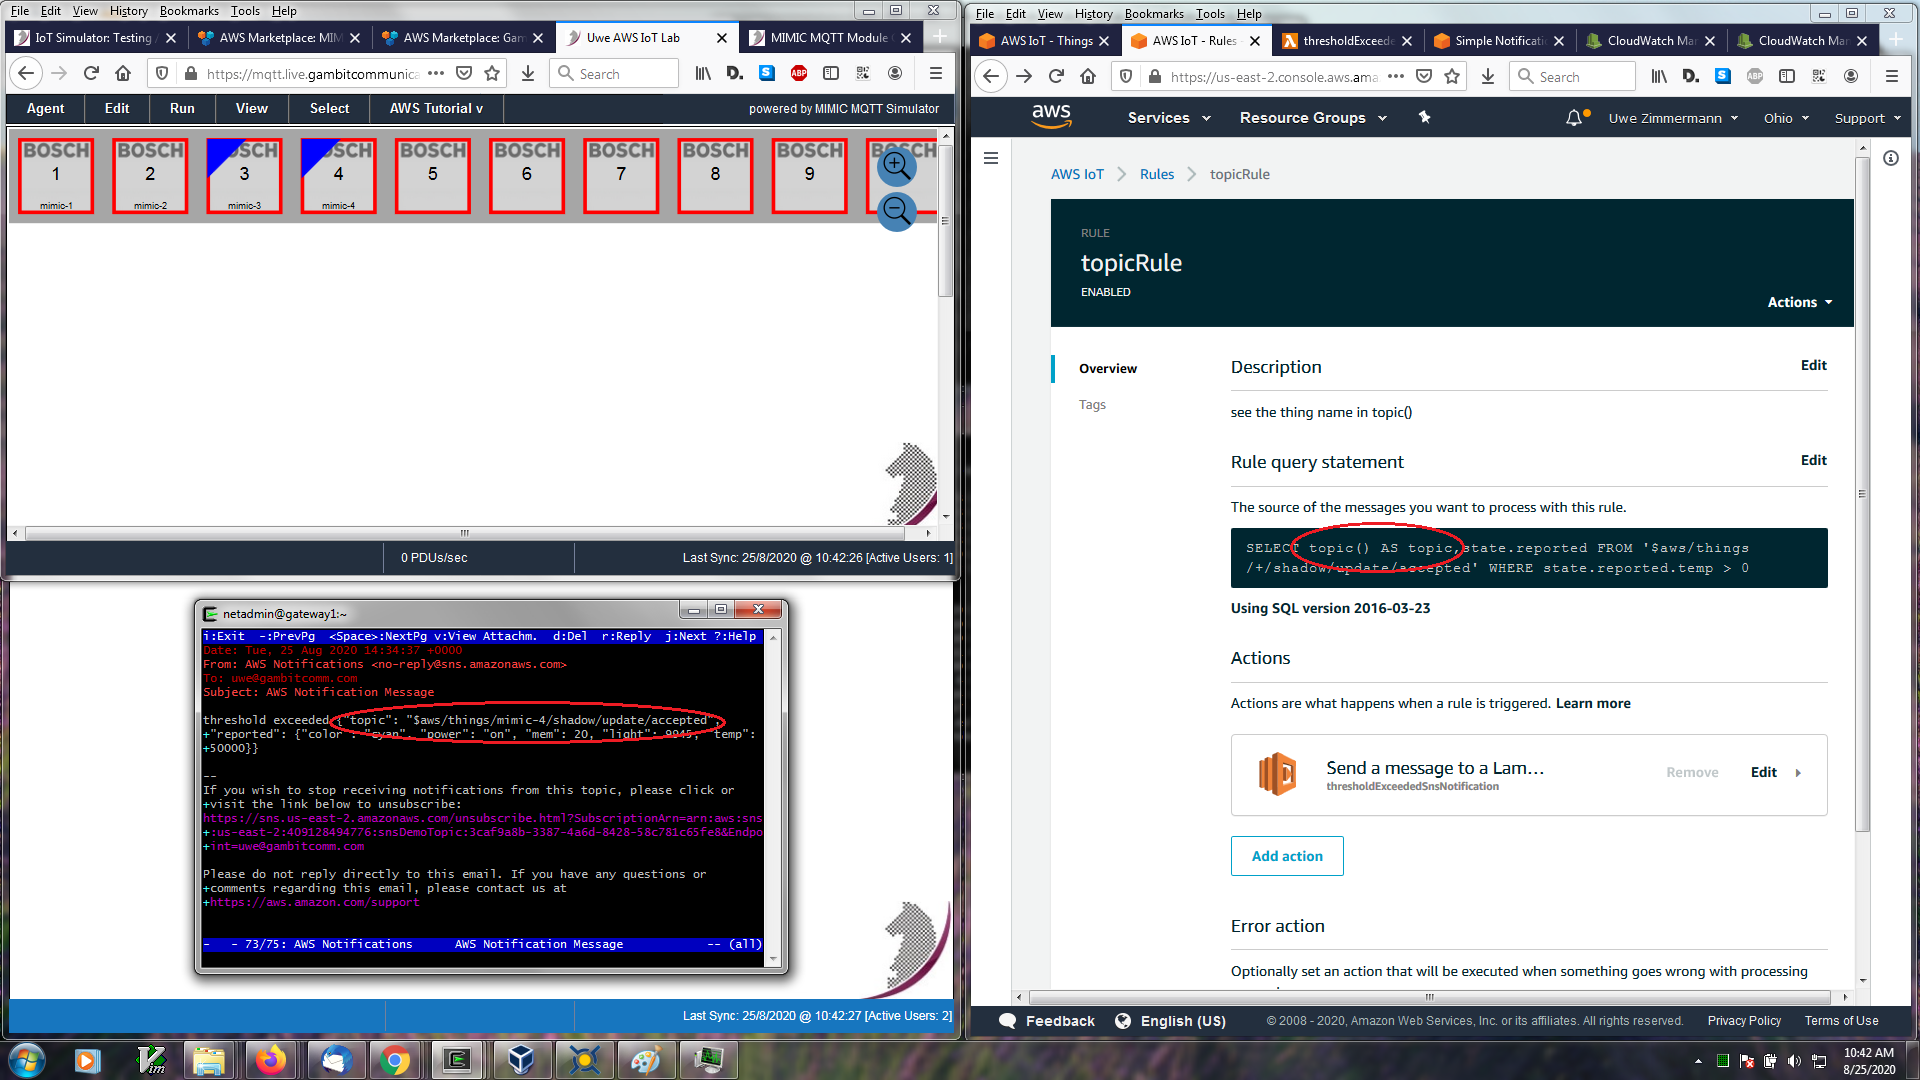1920x1080 pixels.
Task: Select BOSCH agent 3 mimic-3
Action: pos(244,175)
